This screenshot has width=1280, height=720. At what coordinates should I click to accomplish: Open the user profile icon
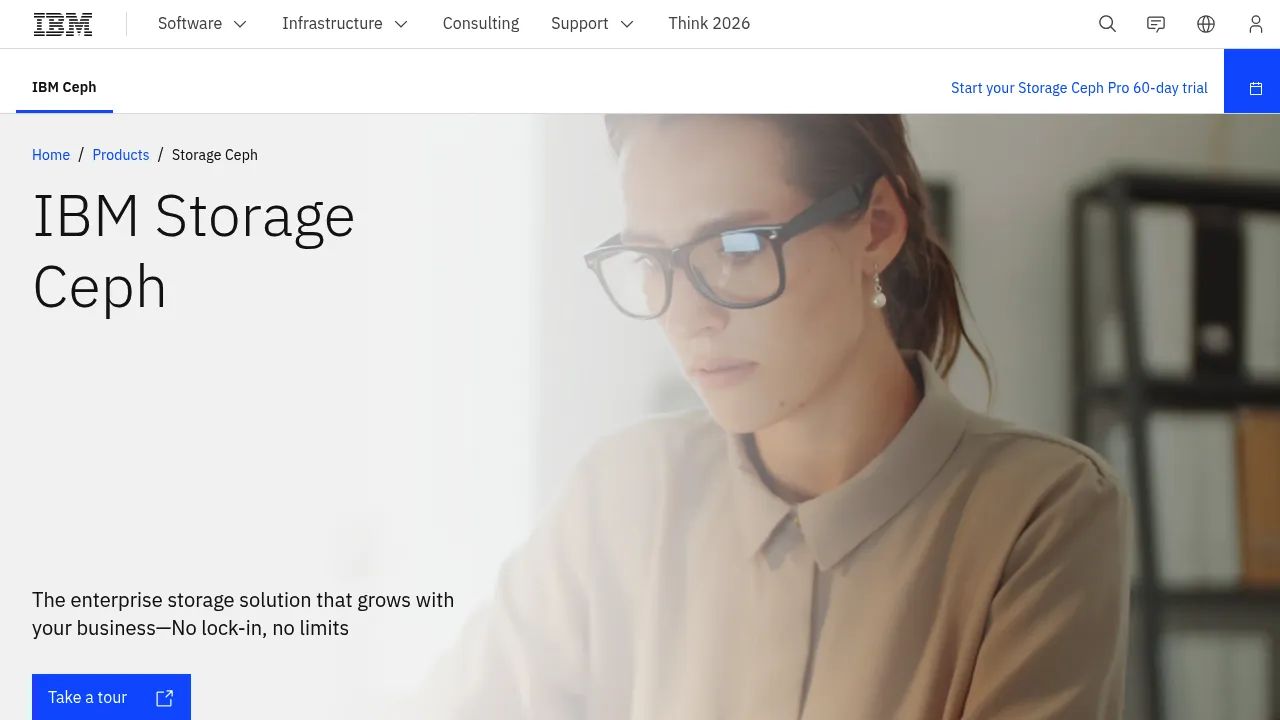(x=1256, y=24)
